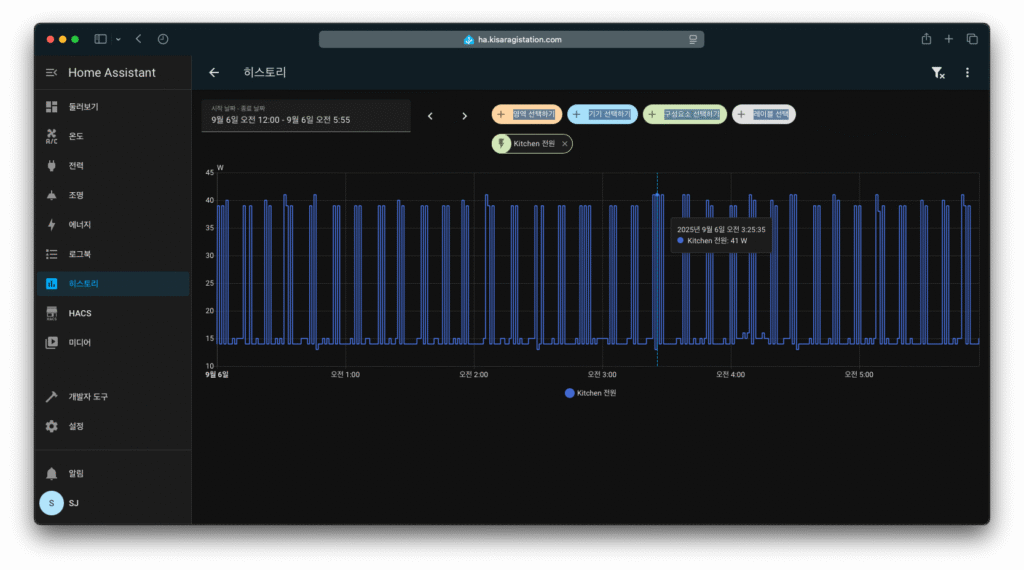Remove the Kitchen 전원 entity chip
This screenshot has height=570, width=1024.
coord(565,144)
